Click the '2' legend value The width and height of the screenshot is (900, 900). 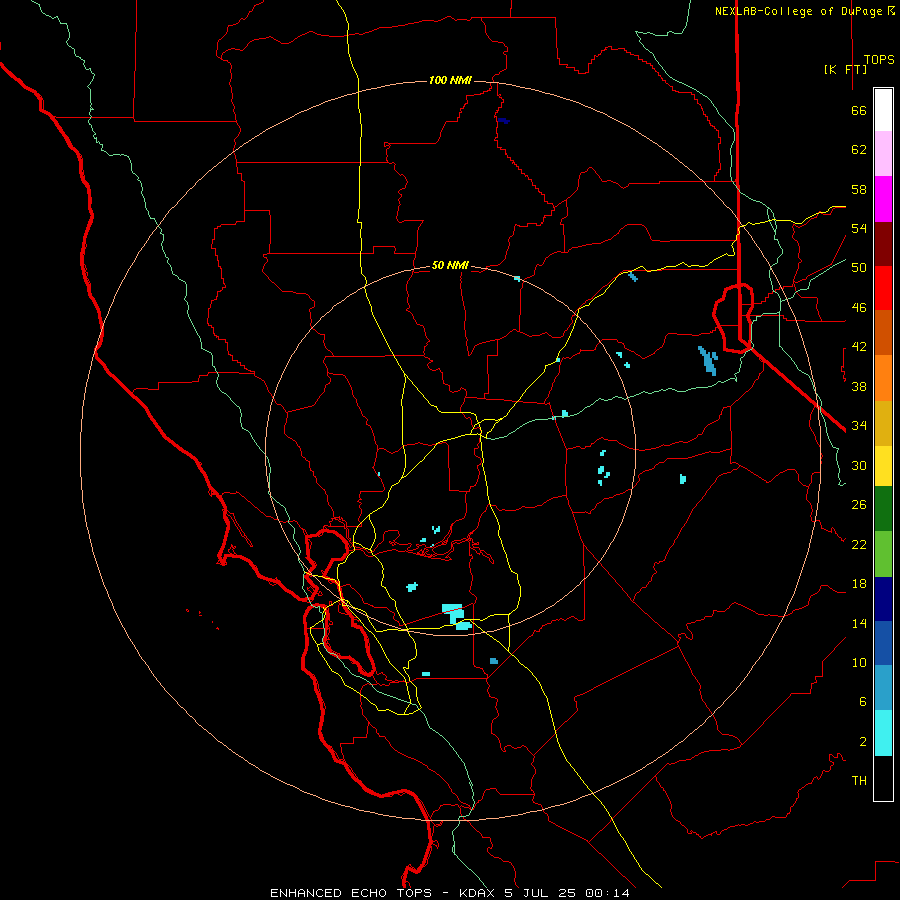click(862, 742)
